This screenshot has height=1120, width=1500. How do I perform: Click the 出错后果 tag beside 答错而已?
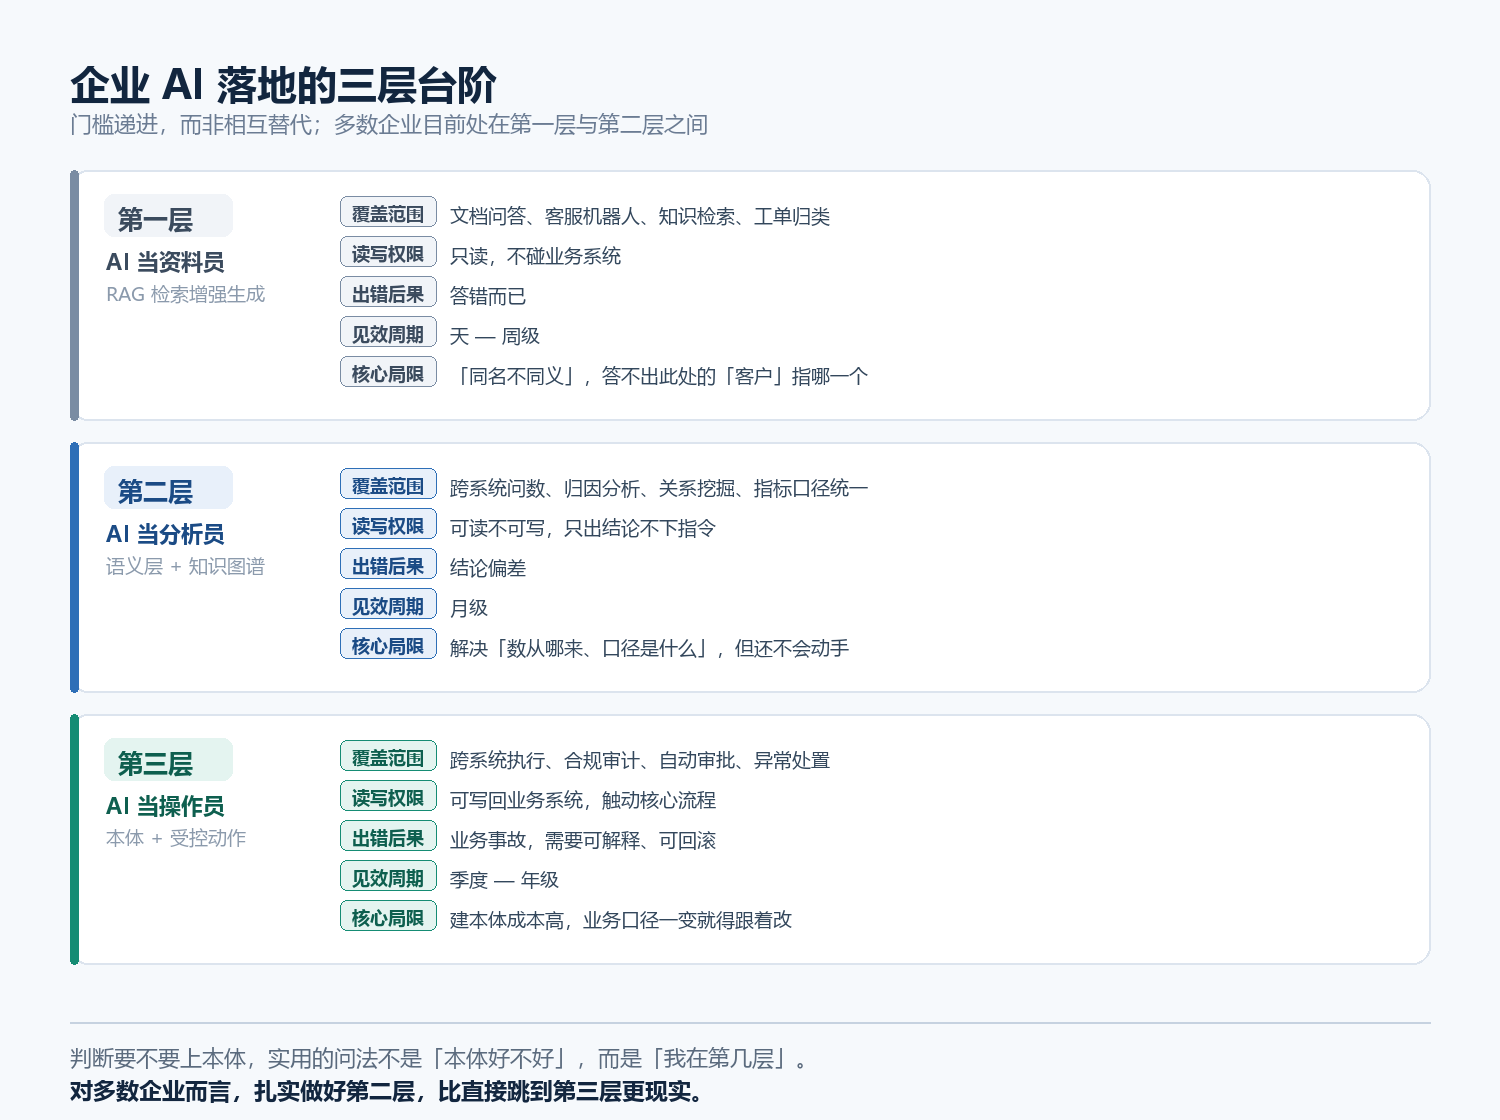[388, 292]
